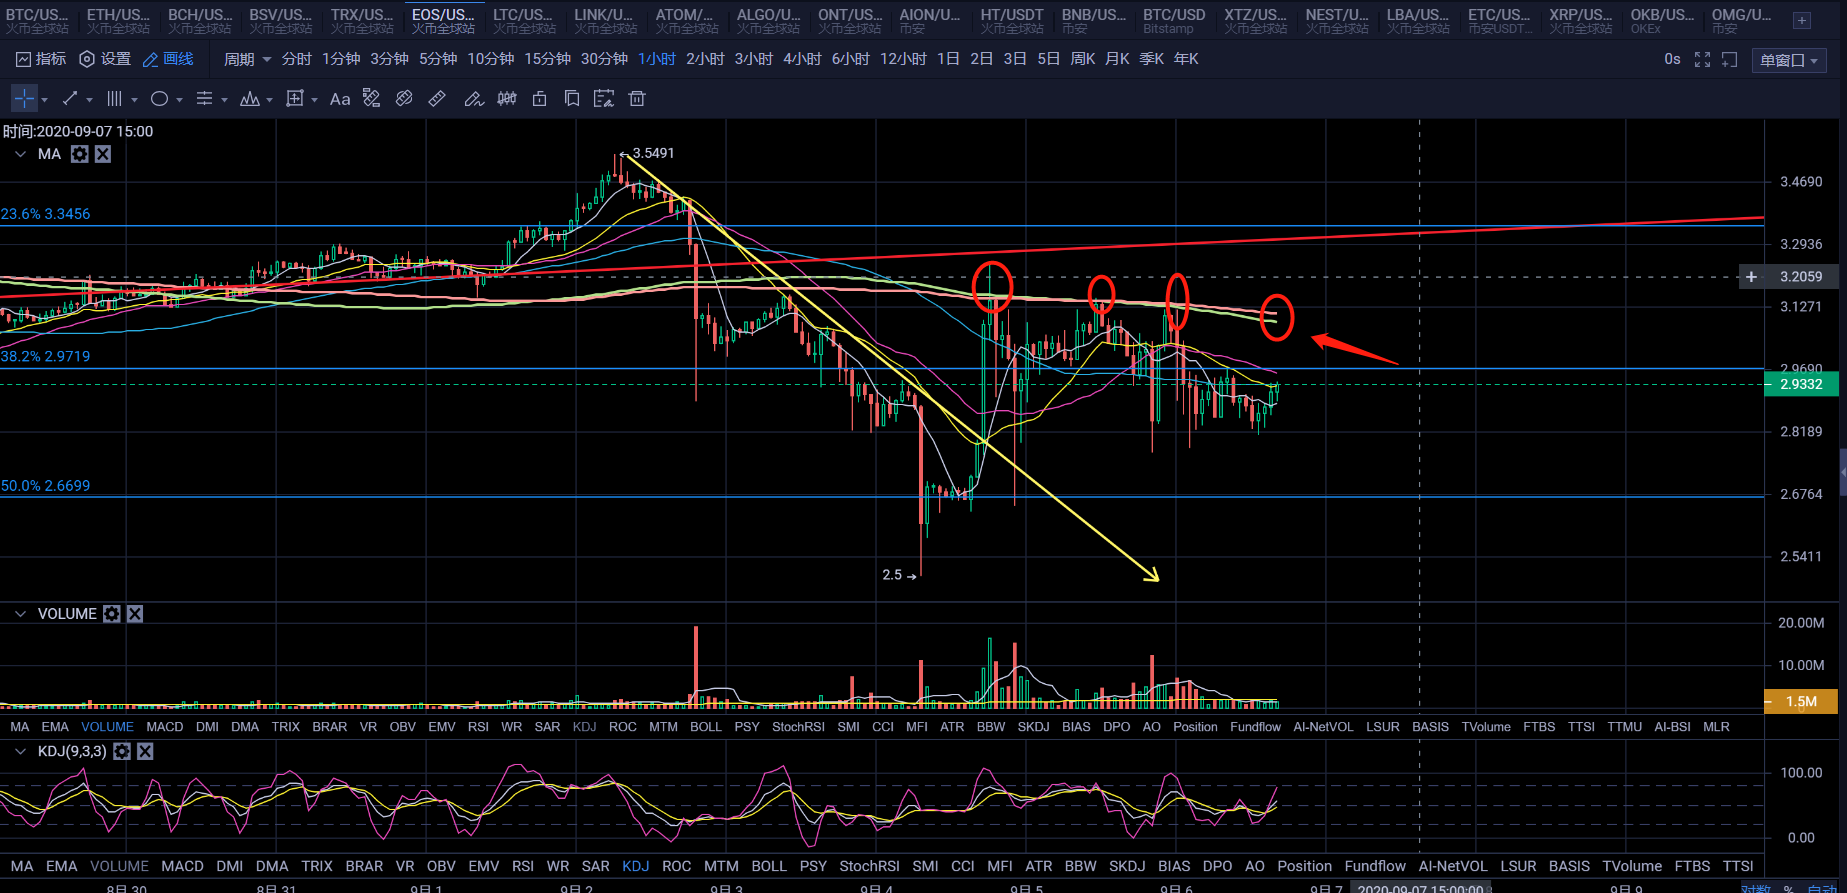Viewport: 1847px width, 893px height.
Task: Switch to the HT/USDT pair tab
Action: tap(1012, 20)
